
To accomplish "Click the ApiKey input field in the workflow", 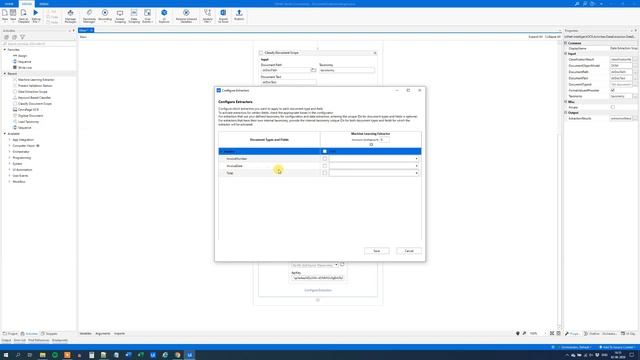I will (319, 278).
